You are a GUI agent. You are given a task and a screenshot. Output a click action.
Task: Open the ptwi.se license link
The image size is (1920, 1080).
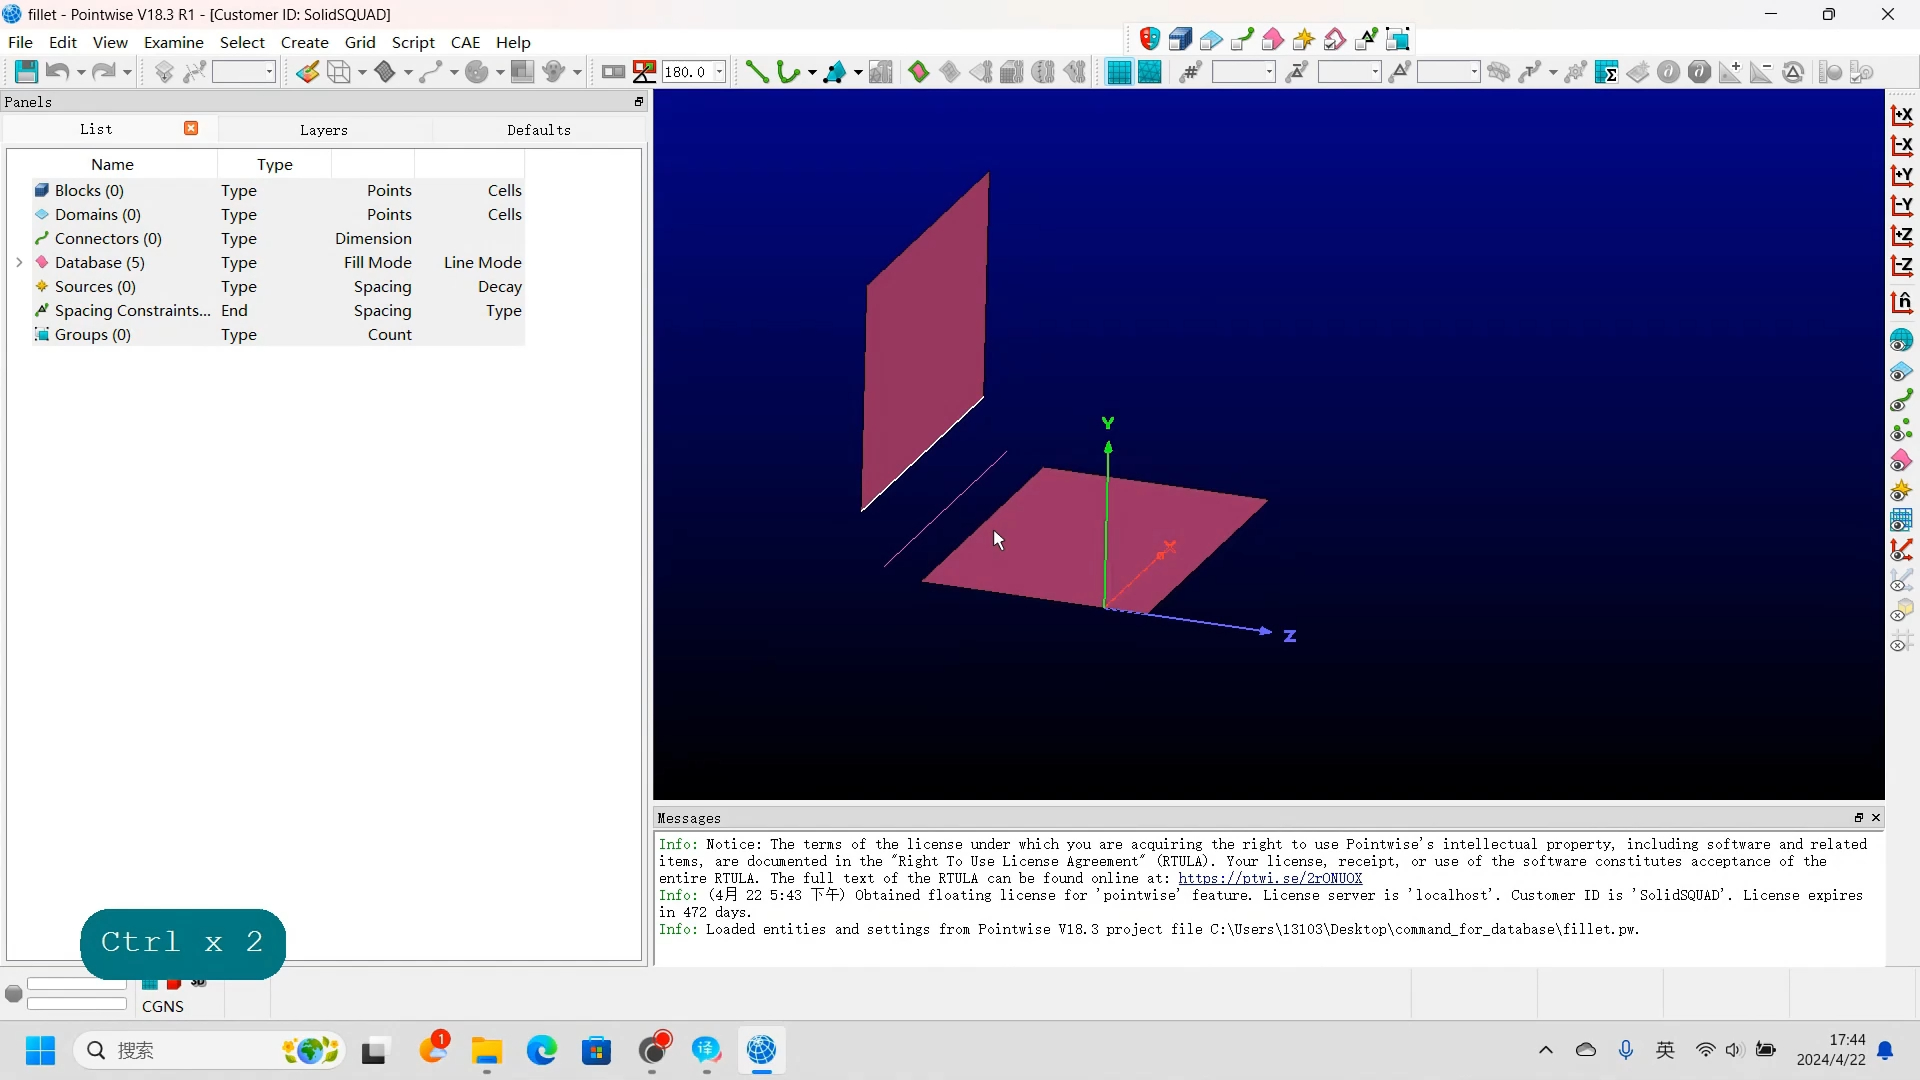tap(1269, 878)
